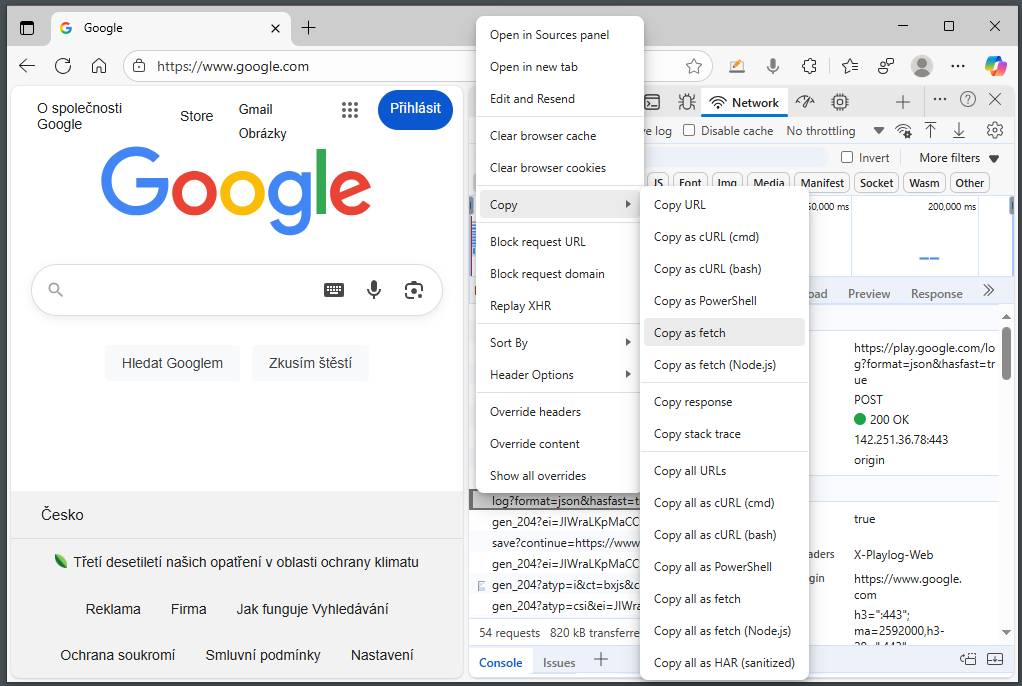Import HAR file upload arrow
Screen dimensions: 1022x686
pyautogui.click(x=931, y=130)
